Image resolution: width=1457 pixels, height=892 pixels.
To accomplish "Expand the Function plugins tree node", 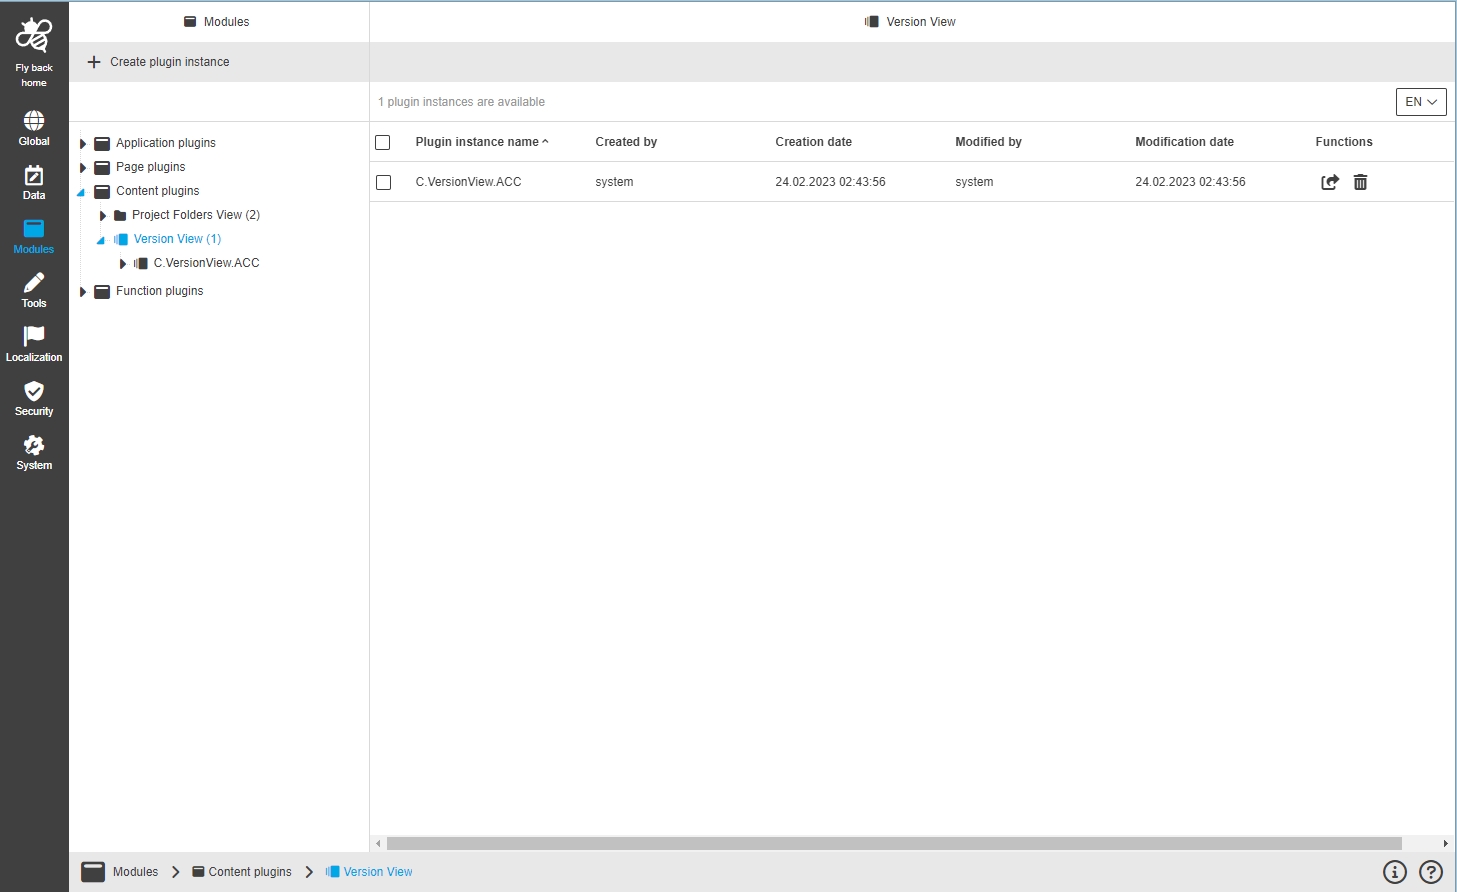I will pos(83,291).
